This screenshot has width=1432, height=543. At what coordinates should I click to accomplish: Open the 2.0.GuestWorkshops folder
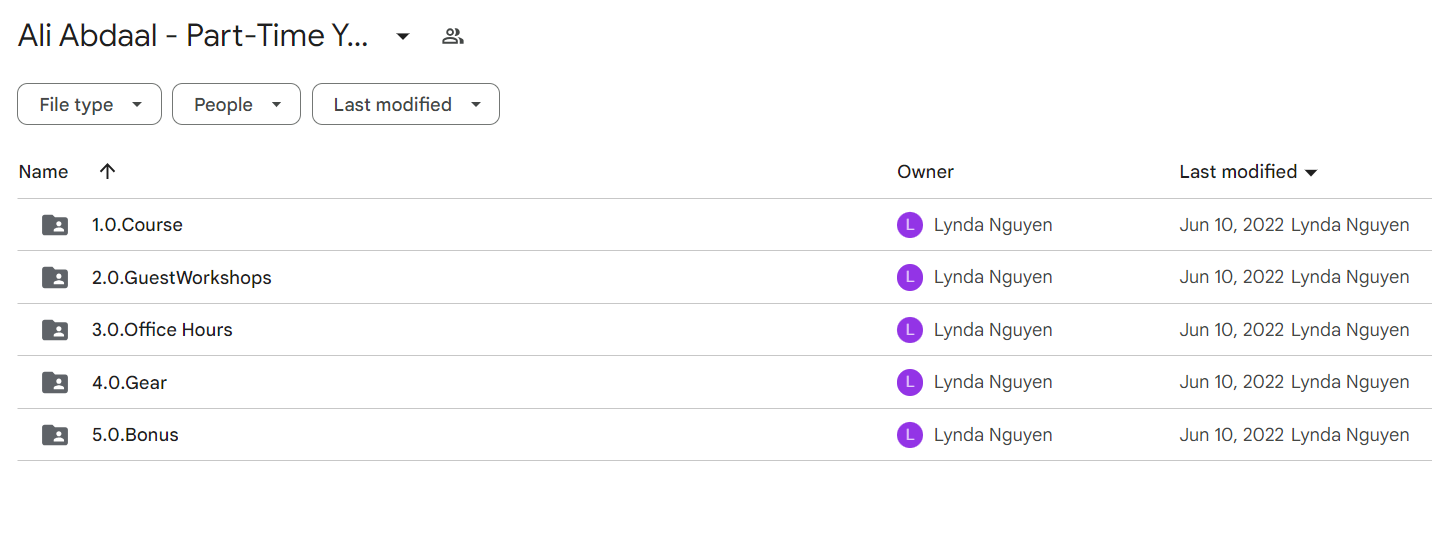[x=181, y=277]
